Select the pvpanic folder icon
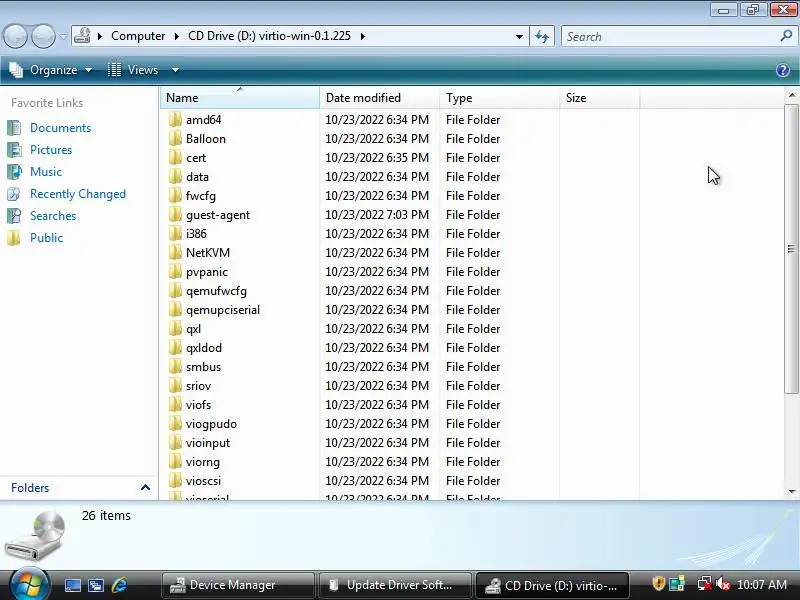The image size is (800, 600). click(175, 271)
